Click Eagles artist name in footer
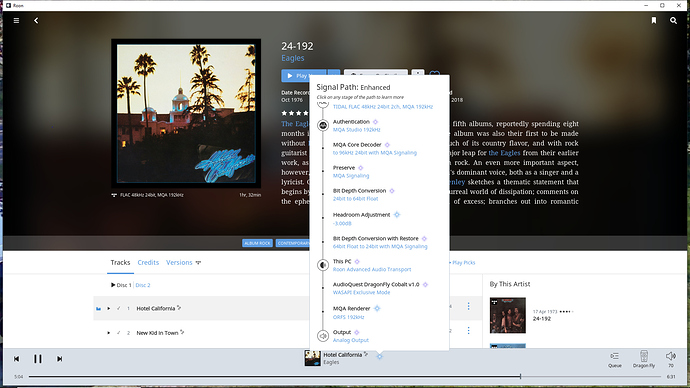This screenshot has height=388, width=690. (x=331, y=362)
